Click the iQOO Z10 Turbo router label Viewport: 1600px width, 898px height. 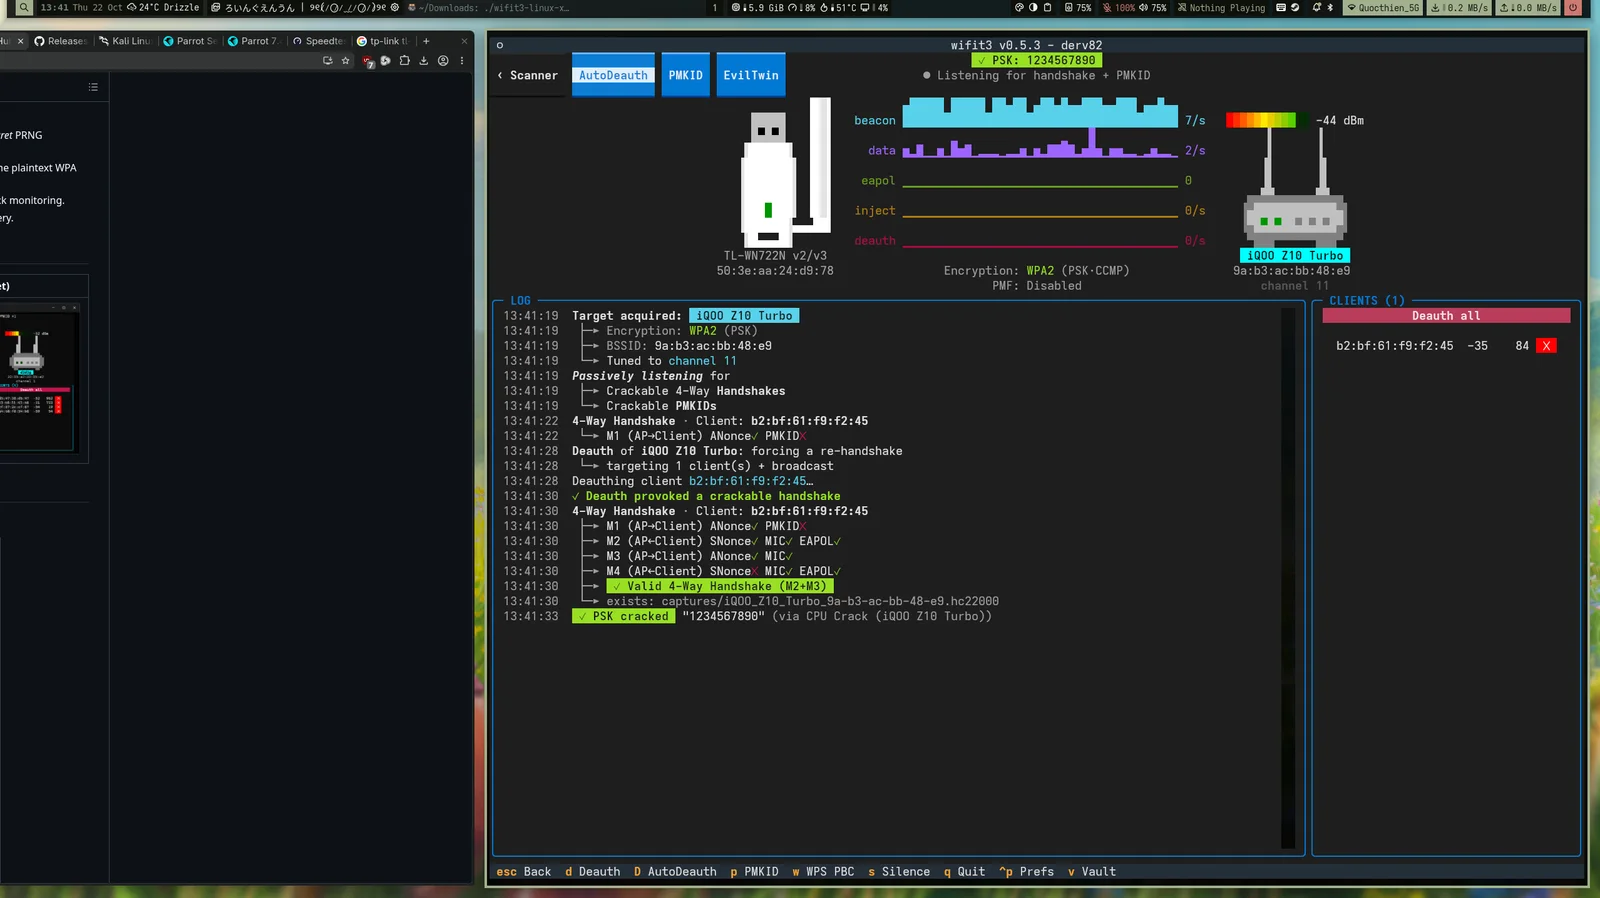click(1295, 256)
